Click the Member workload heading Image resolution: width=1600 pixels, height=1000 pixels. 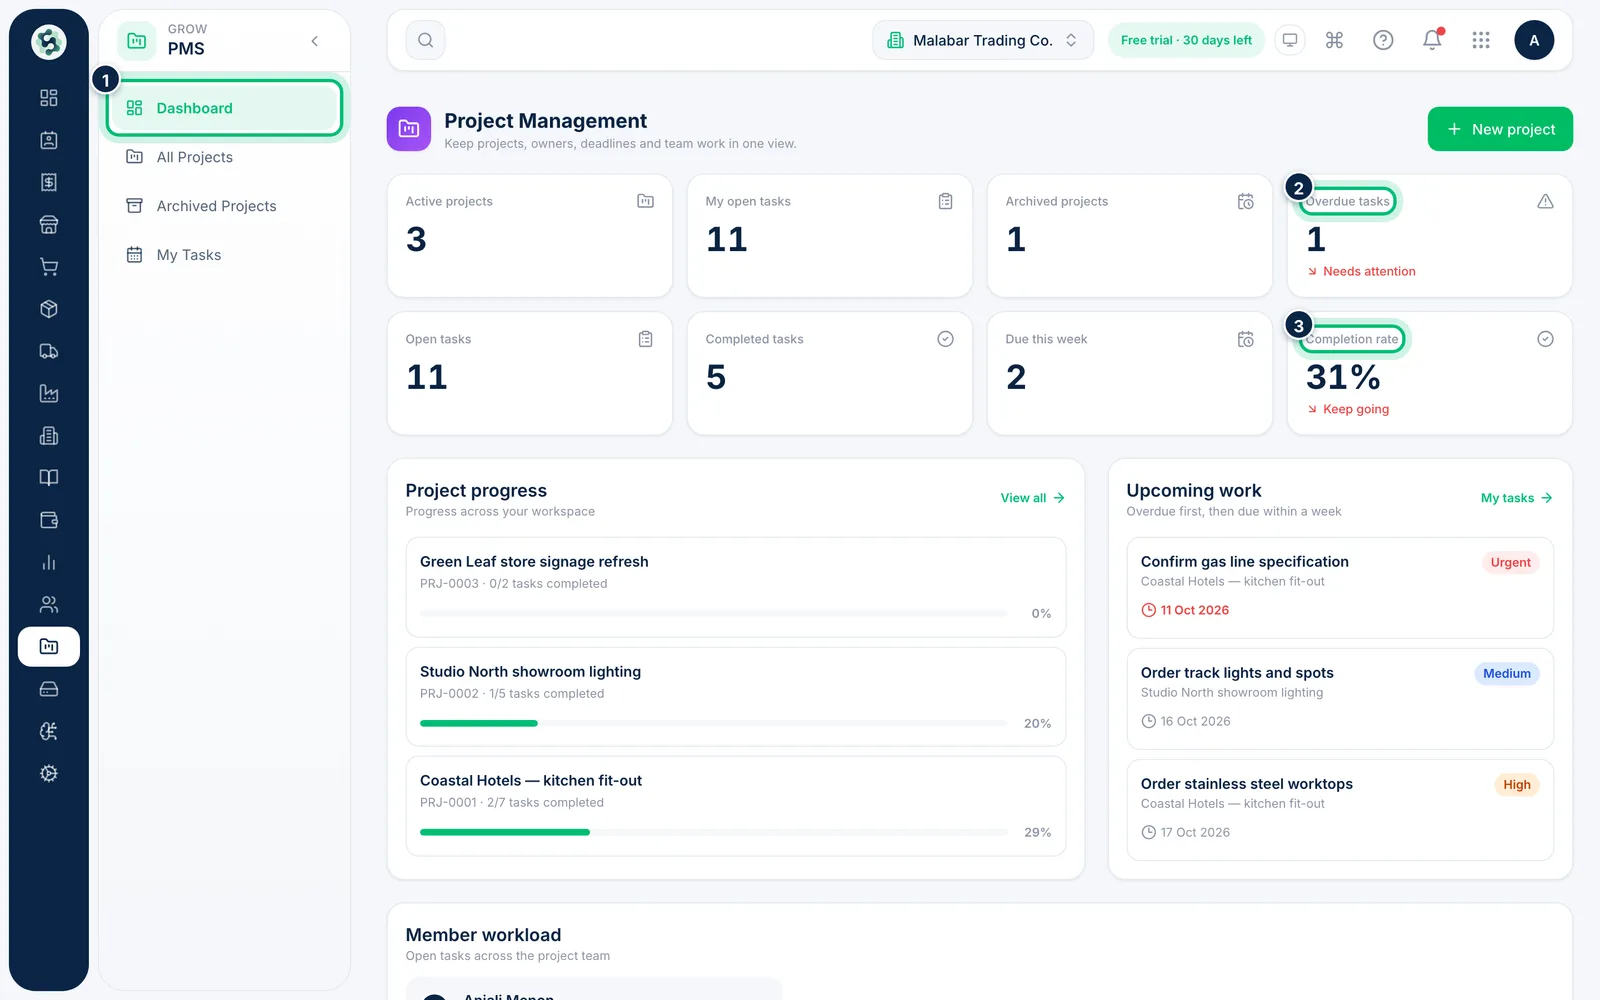(x=483, y=935)
